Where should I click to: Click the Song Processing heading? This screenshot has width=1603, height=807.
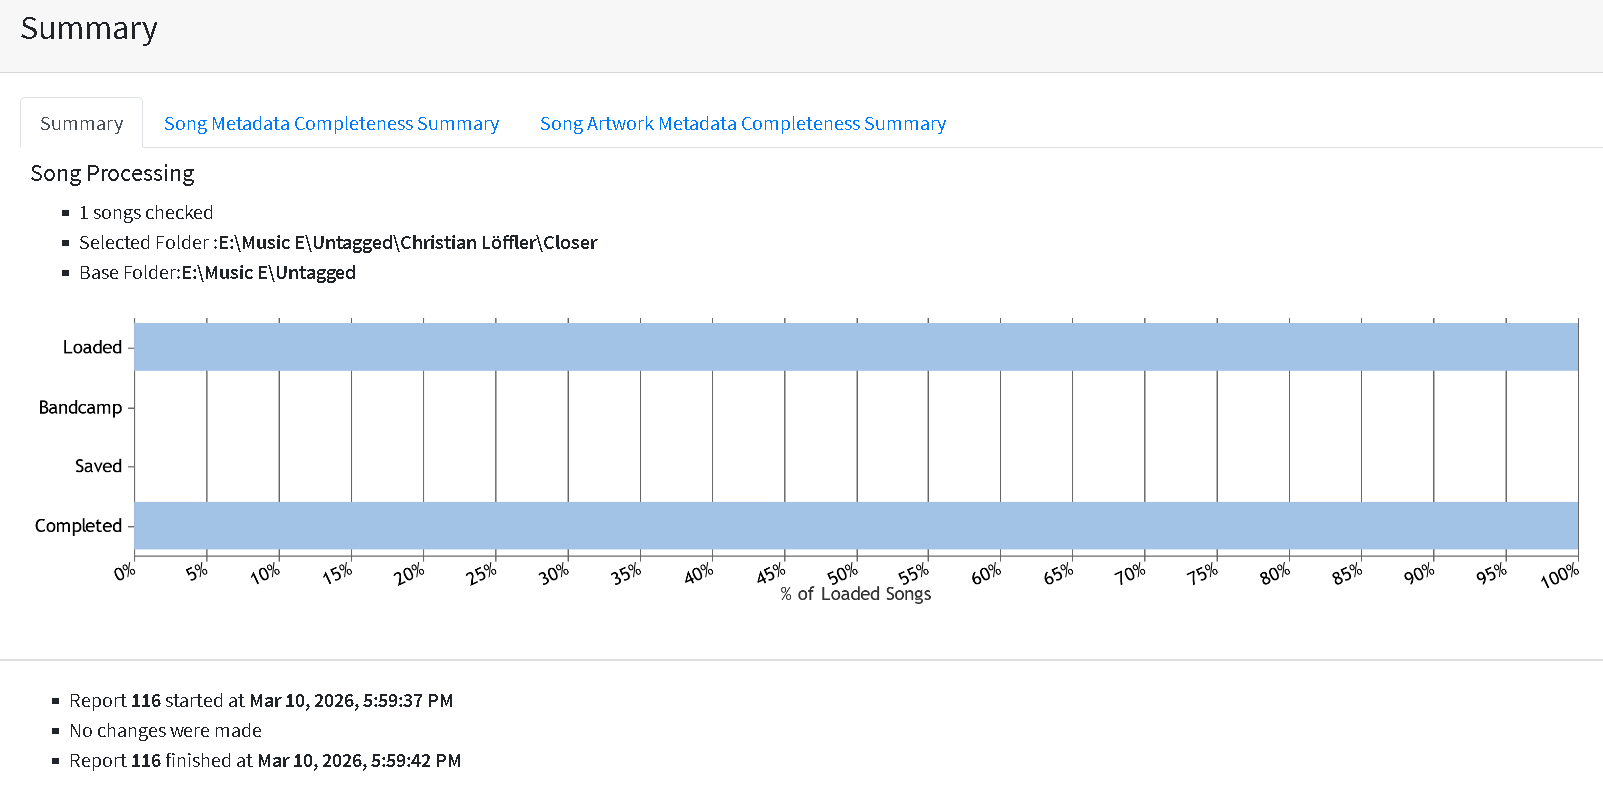click(112, 174)
